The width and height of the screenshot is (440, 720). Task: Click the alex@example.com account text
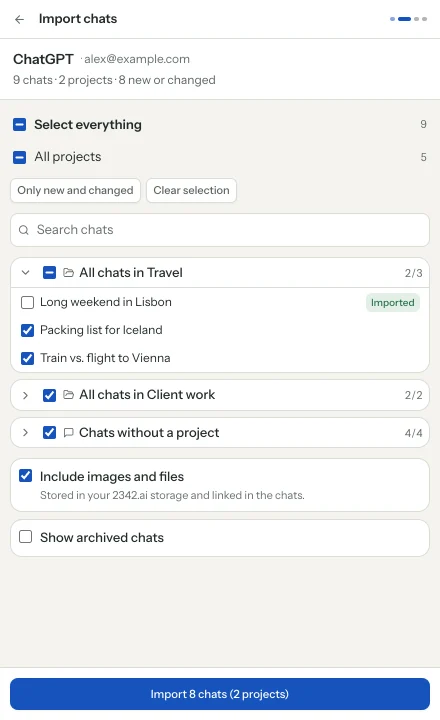tap(137, 59)
